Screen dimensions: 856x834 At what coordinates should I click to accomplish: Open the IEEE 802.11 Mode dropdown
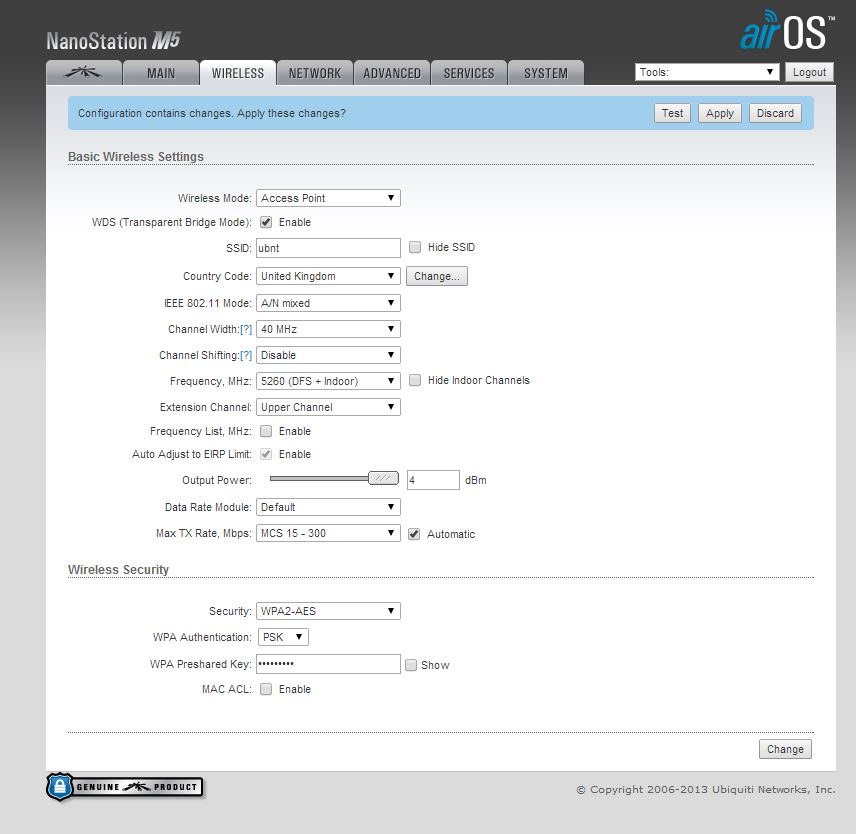click(328, 302)
